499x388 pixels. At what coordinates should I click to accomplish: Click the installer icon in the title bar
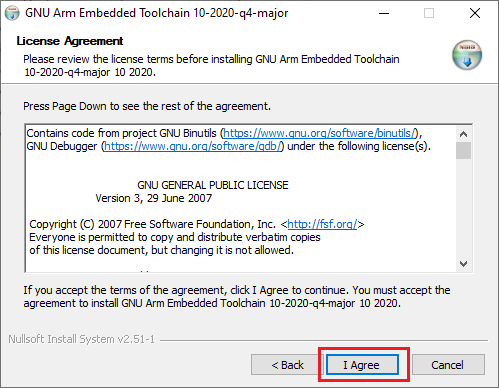click(12, 13)
